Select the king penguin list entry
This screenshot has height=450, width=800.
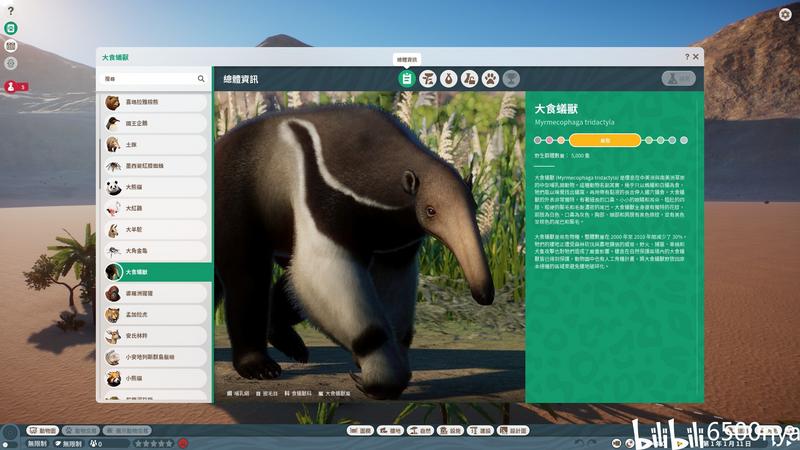(156, 123)
